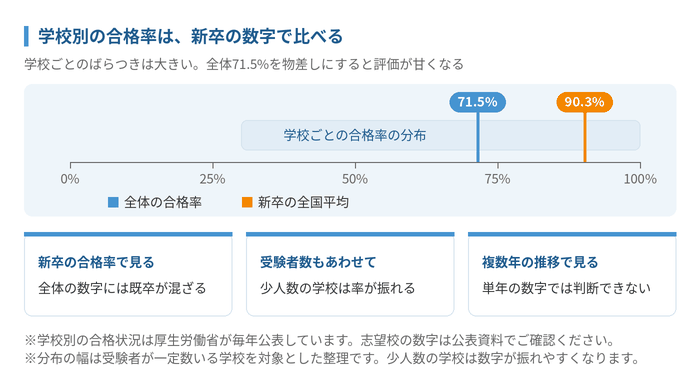
Task: Click the 50% axis tick label
Action: click(x=355, y=179)
